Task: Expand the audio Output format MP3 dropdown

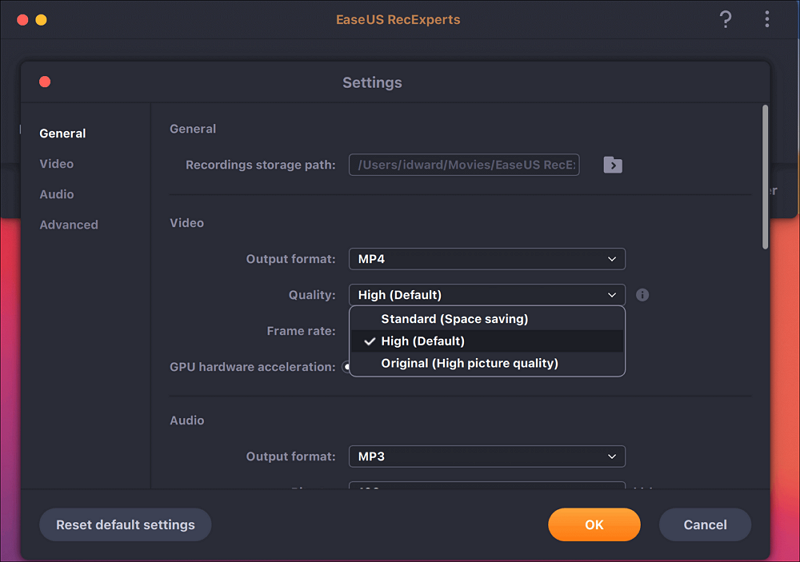Action: pyautogui.click(x=487, y=457)
